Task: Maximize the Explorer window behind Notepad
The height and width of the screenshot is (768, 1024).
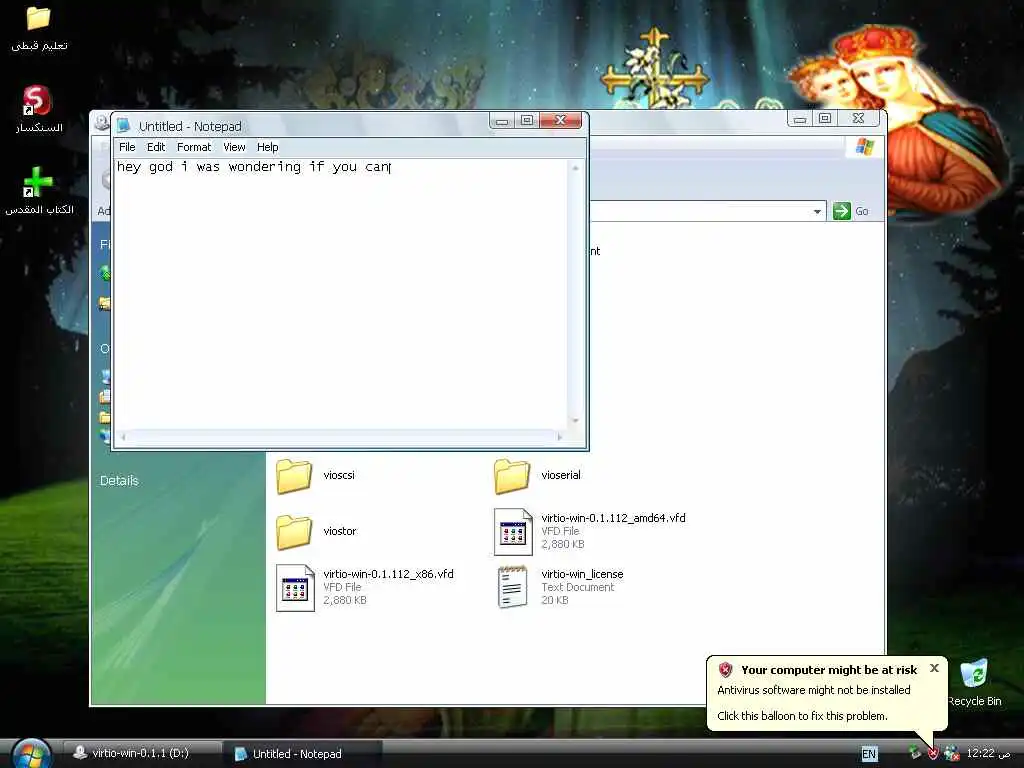Action: click(x=825, y=118)
